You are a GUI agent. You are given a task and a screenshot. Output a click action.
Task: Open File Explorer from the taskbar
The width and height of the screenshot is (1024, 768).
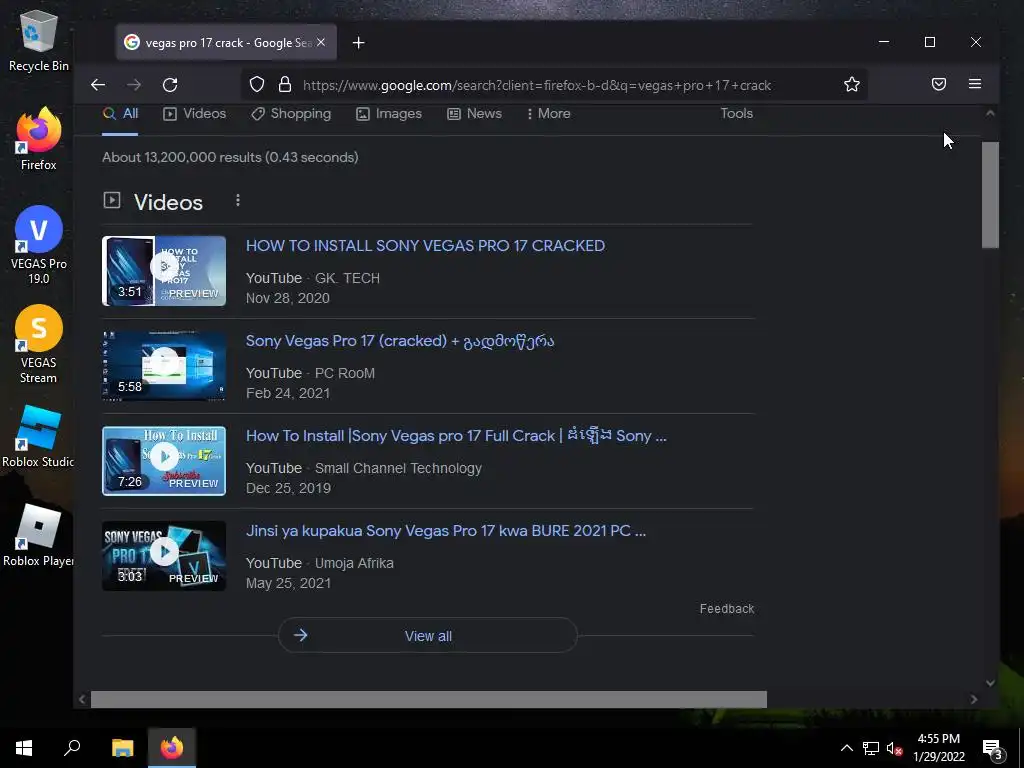pos(122,748)
